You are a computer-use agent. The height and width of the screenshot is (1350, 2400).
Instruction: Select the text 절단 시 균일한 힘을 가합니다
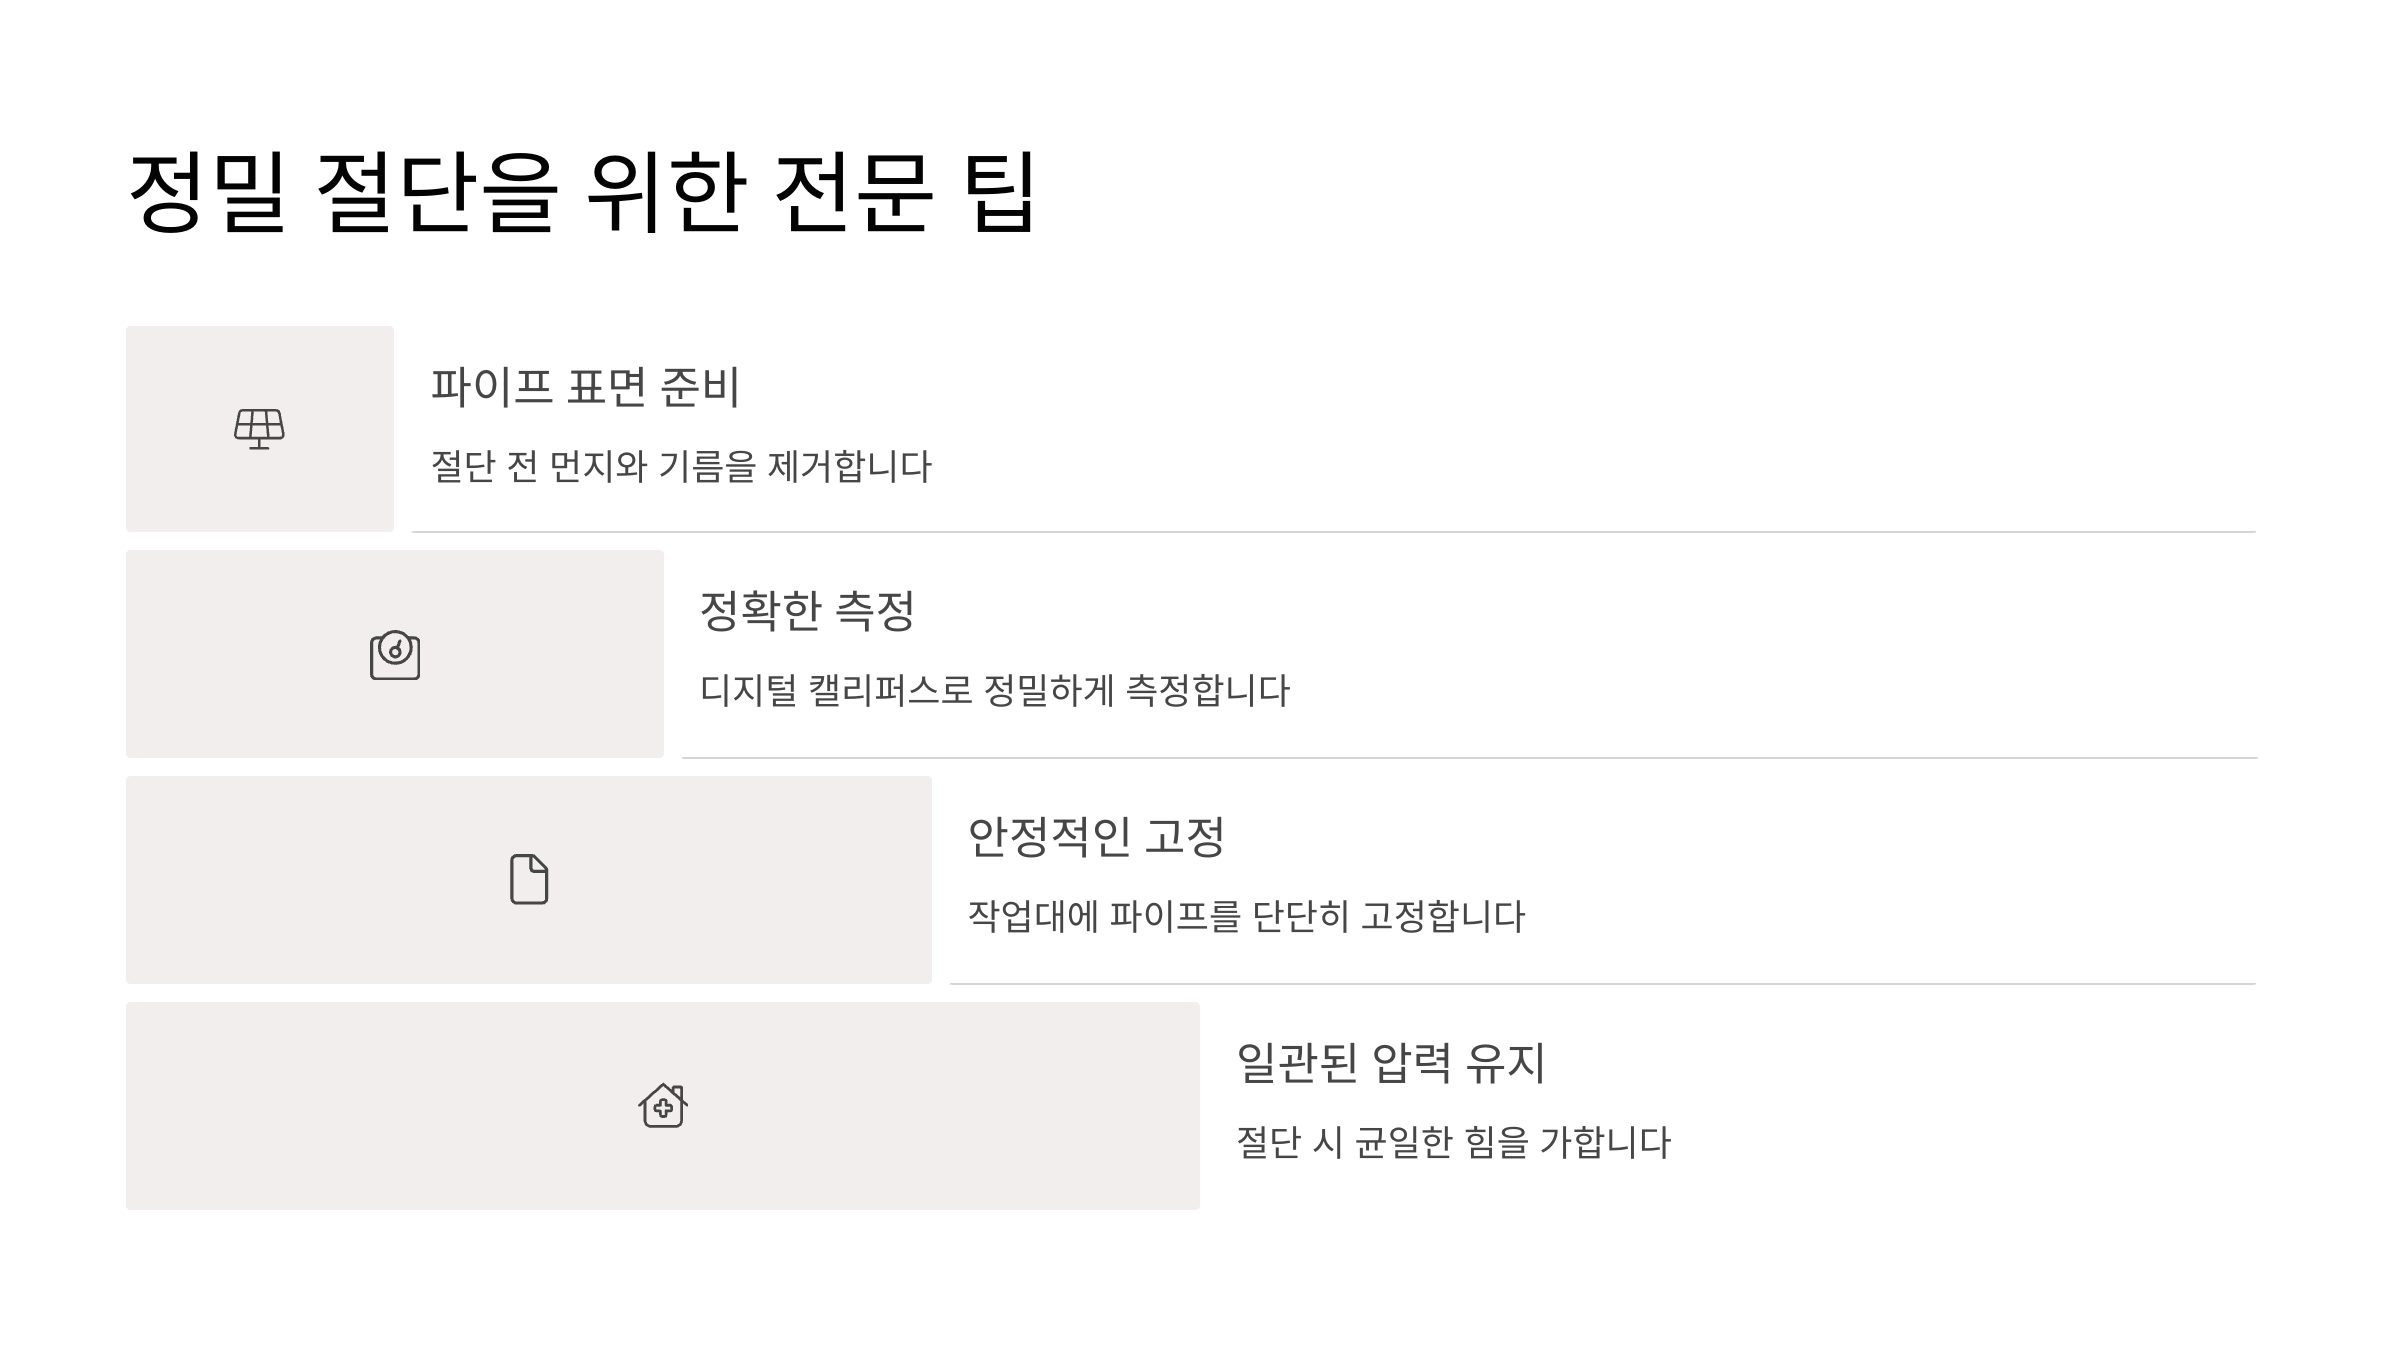tap(1453, 1143)
